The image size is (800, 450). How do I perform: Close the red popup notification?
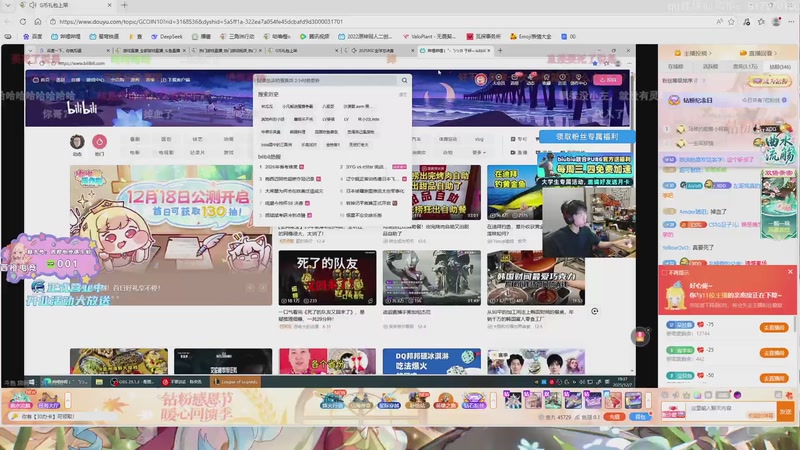point(790,272)
